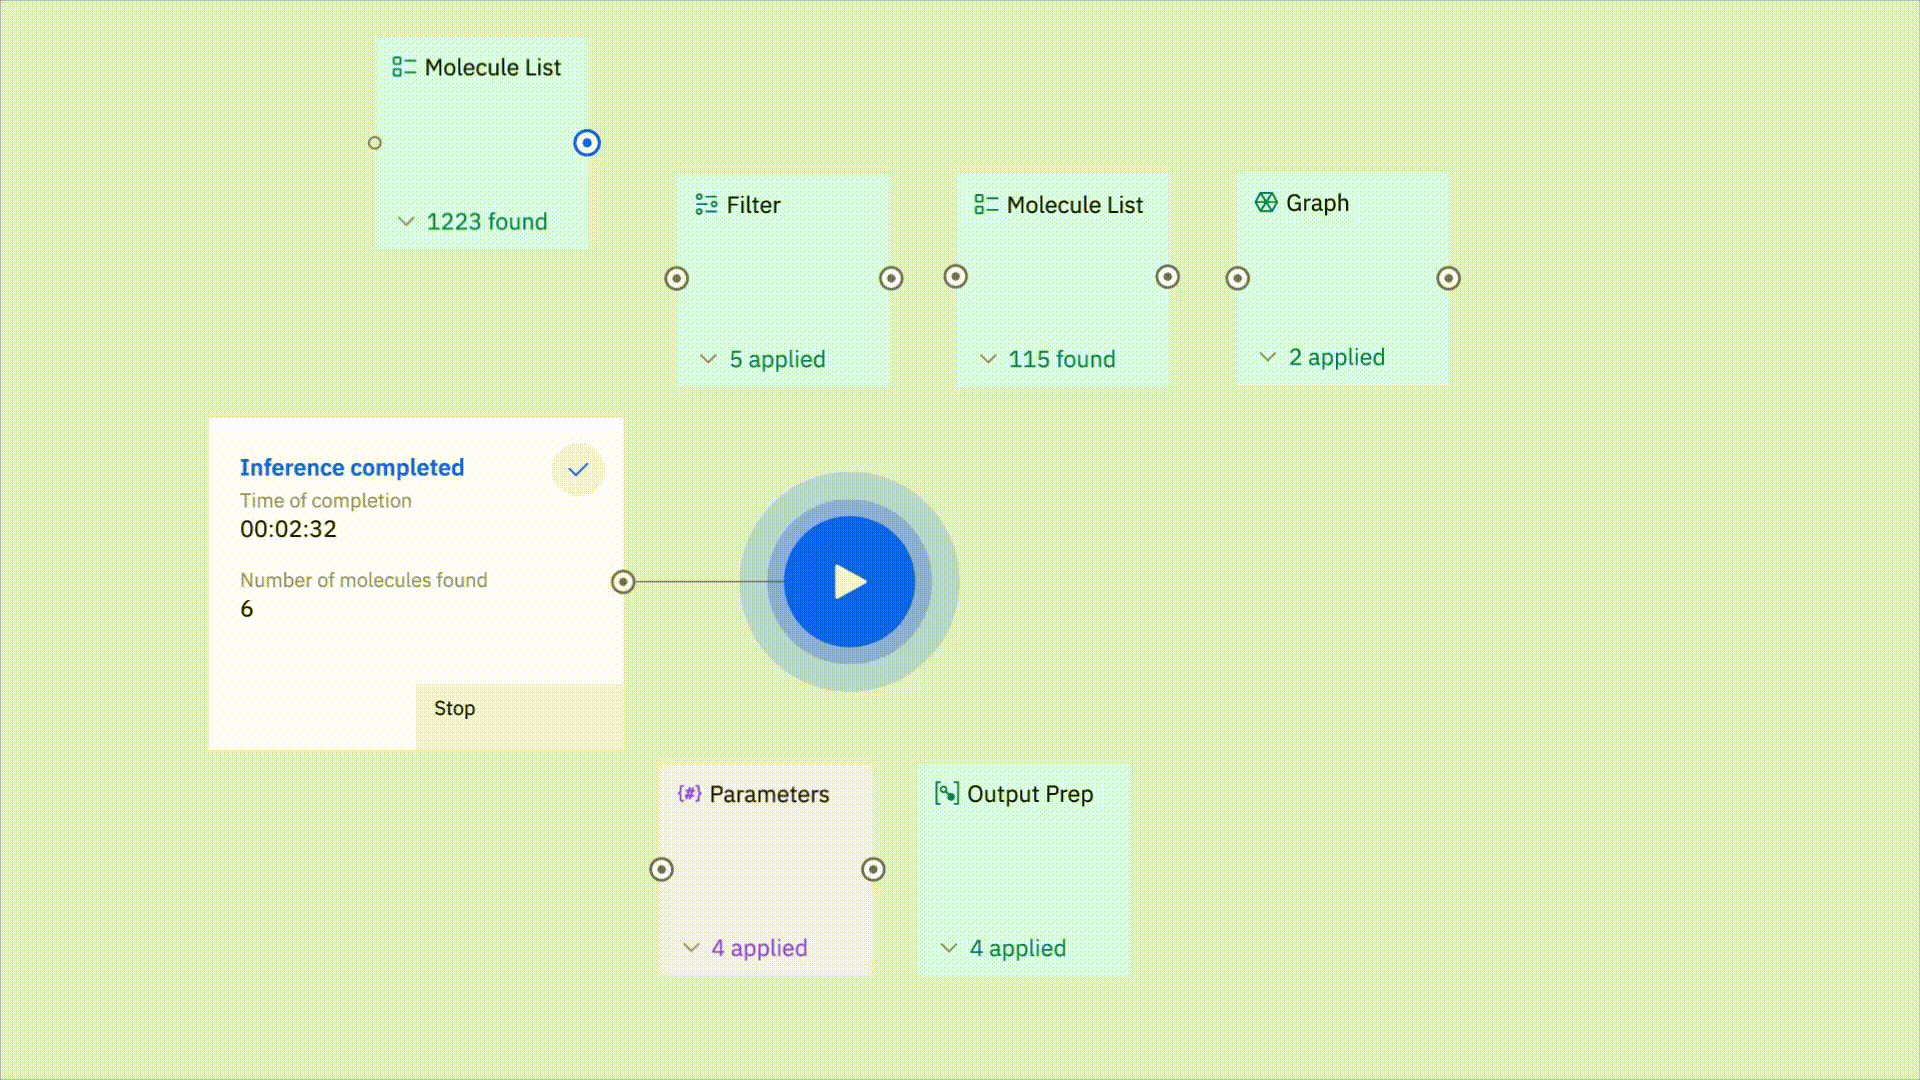
Task: Select the blue output port on Molecule List
Action: point(587,143)
